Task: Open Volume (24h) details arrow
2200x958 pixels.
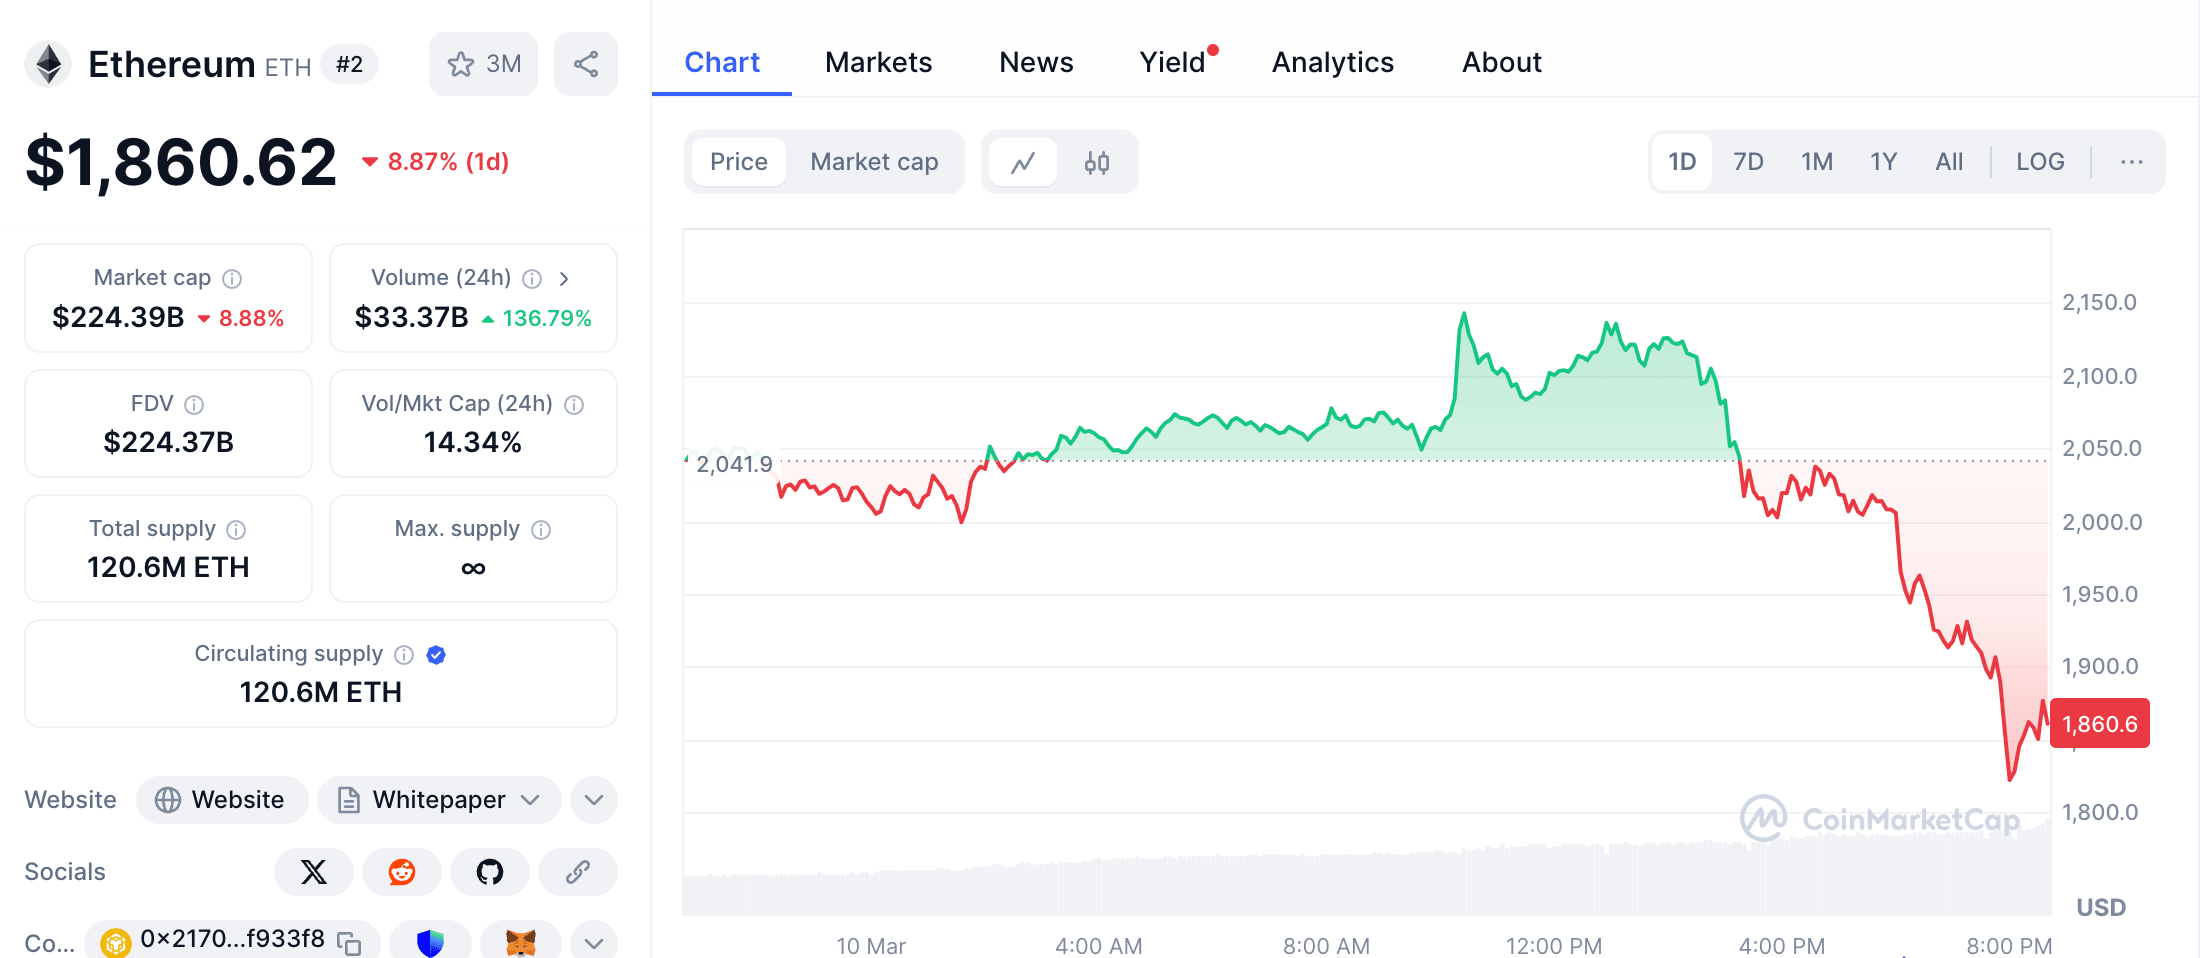Action: tap(564, 279)
